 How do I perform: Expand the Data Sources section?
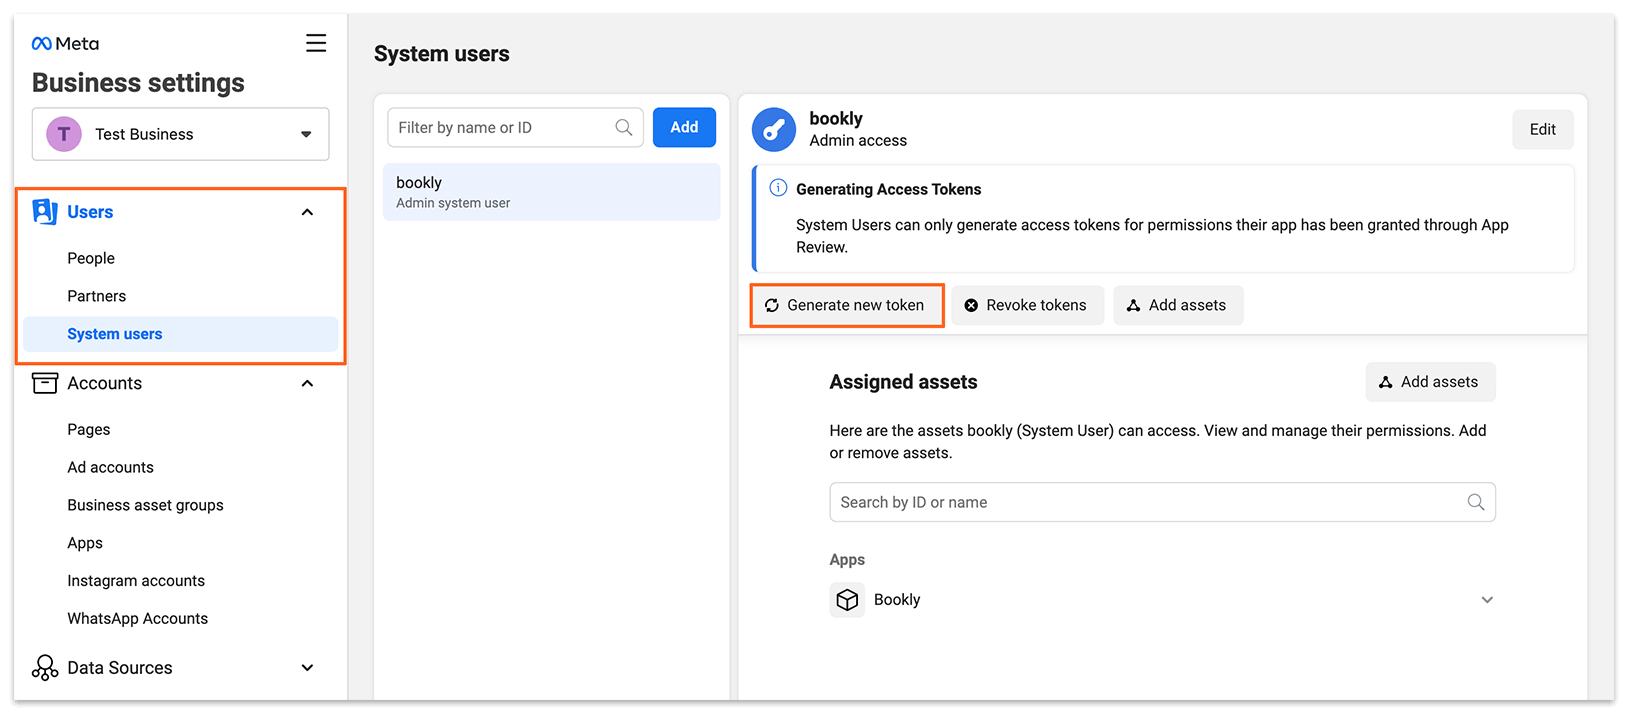(x=308, y=668)
